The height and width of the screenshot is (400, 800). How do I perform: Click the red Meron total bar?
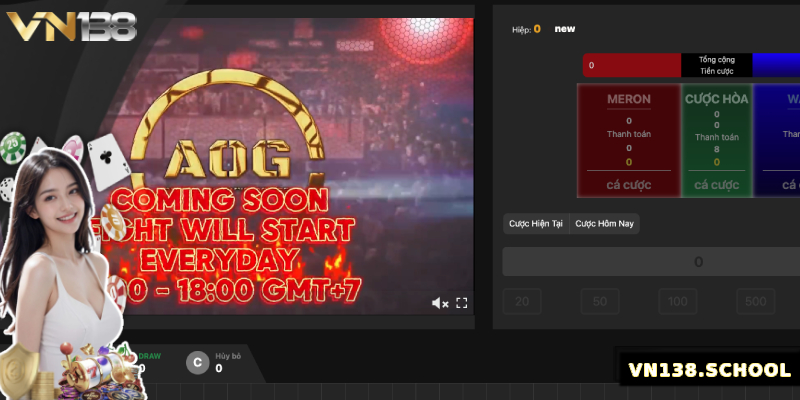click(632, 65)
